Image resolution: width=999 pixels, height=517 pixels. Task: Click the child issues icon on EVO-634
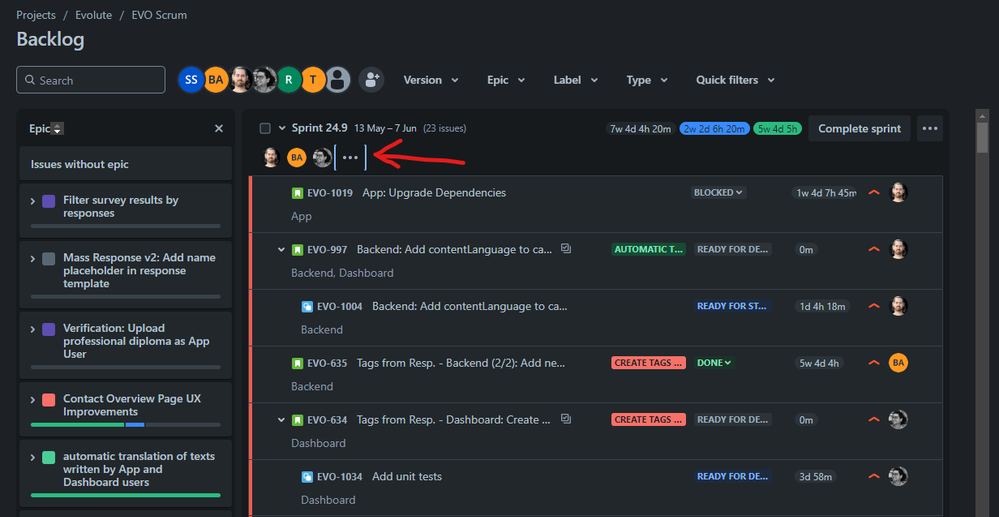566,418
